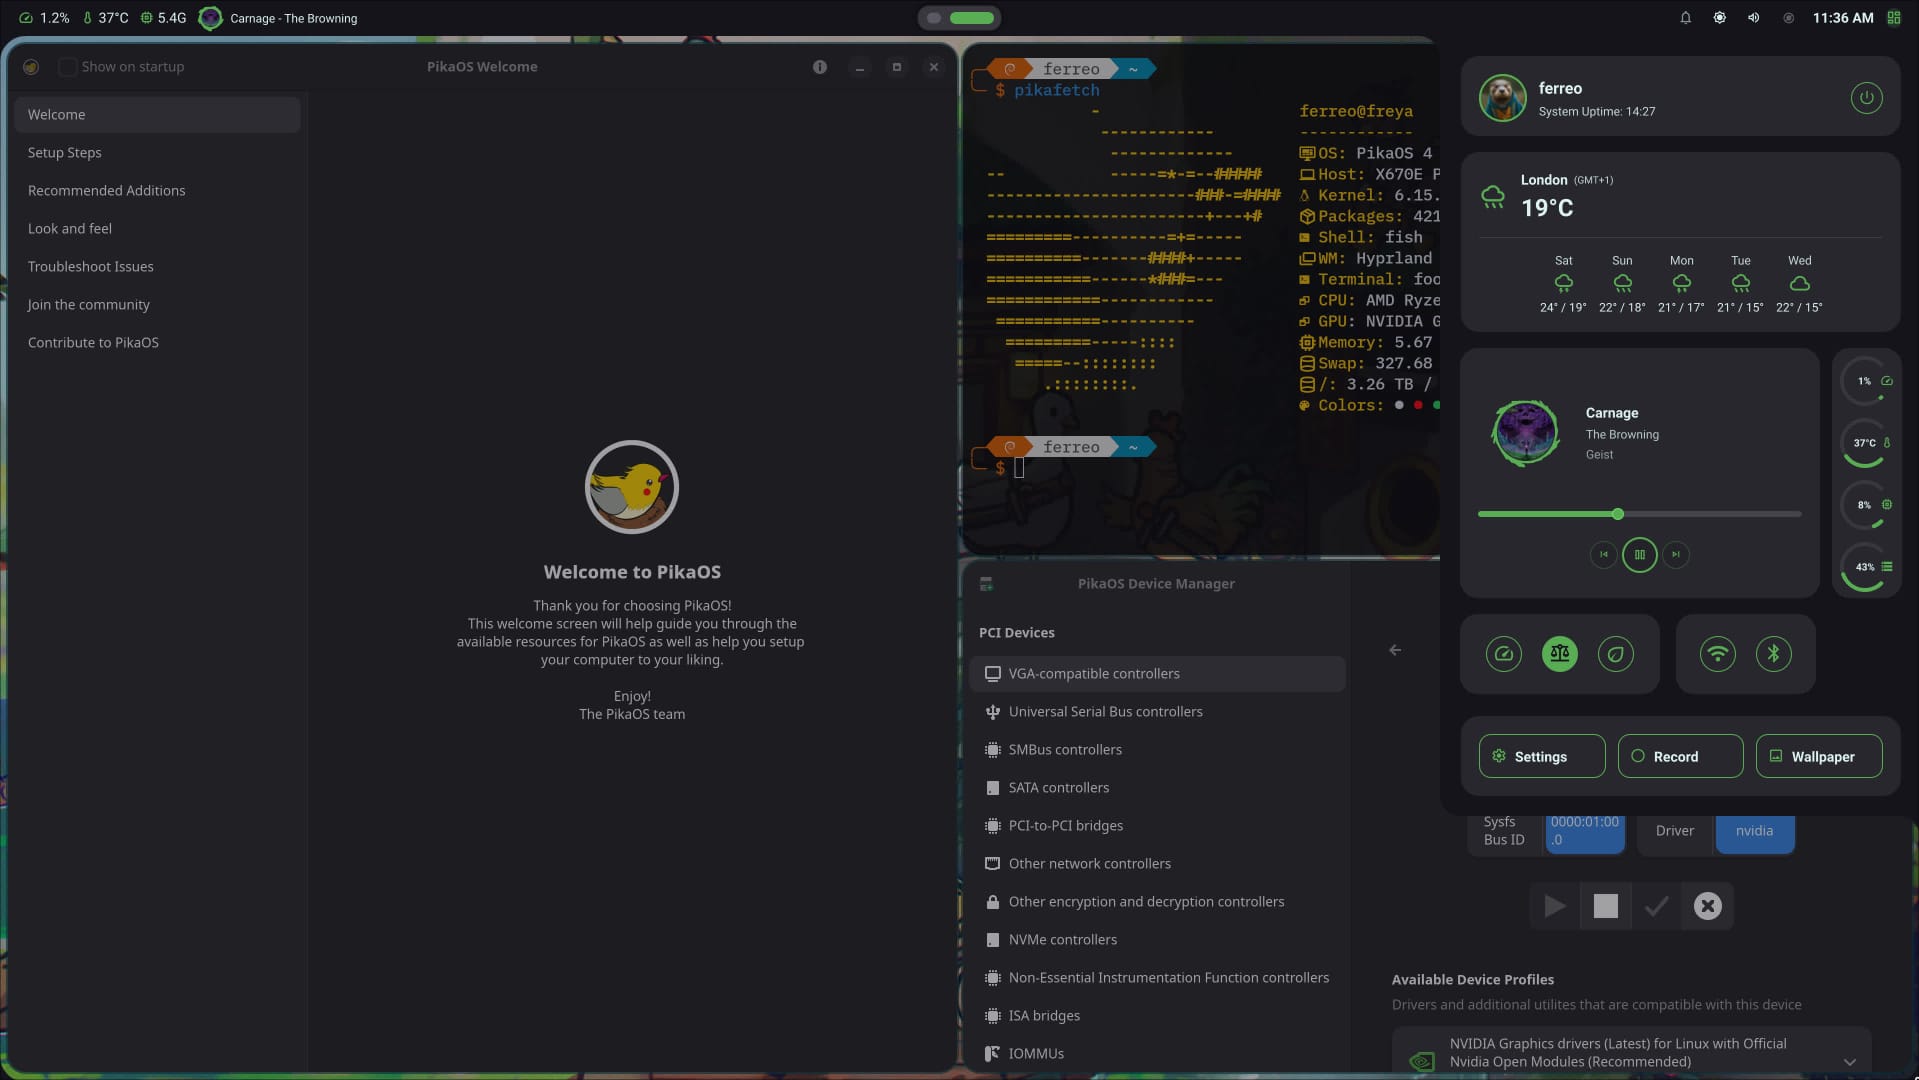Expand the NVIDIA Graphics drivers profile row

1849,1062
